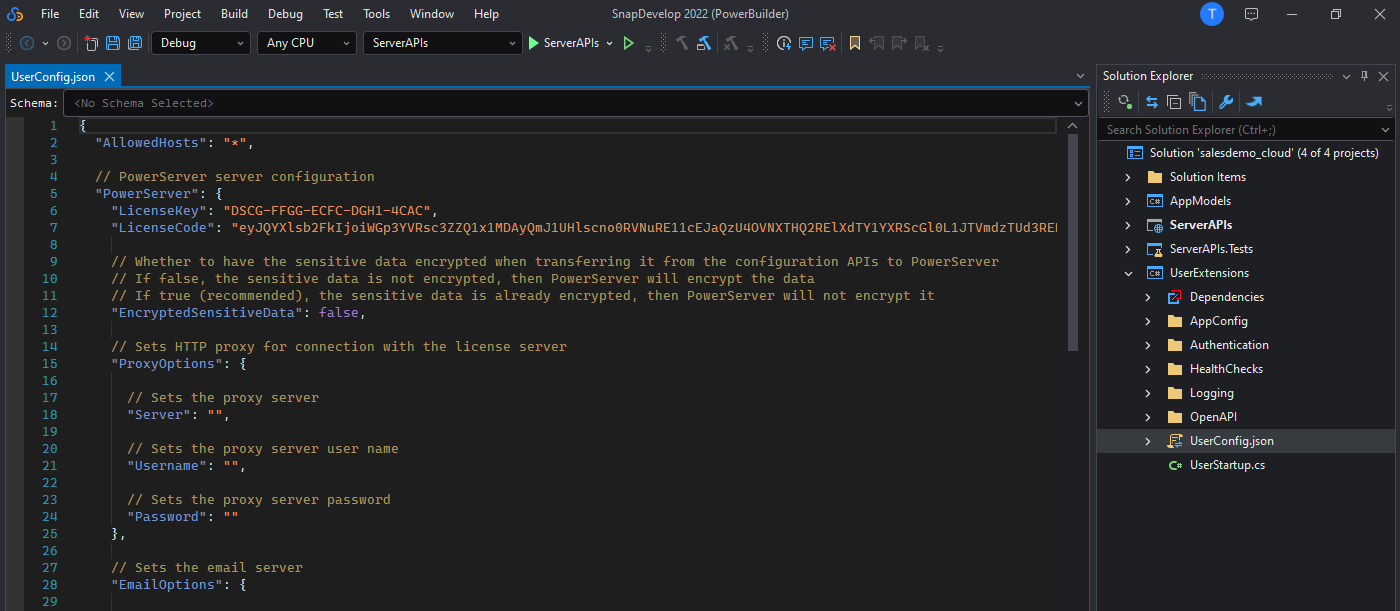Expand the Authentication folder
This screenshot has width=1400, height=611.
tap(1148, 345)
